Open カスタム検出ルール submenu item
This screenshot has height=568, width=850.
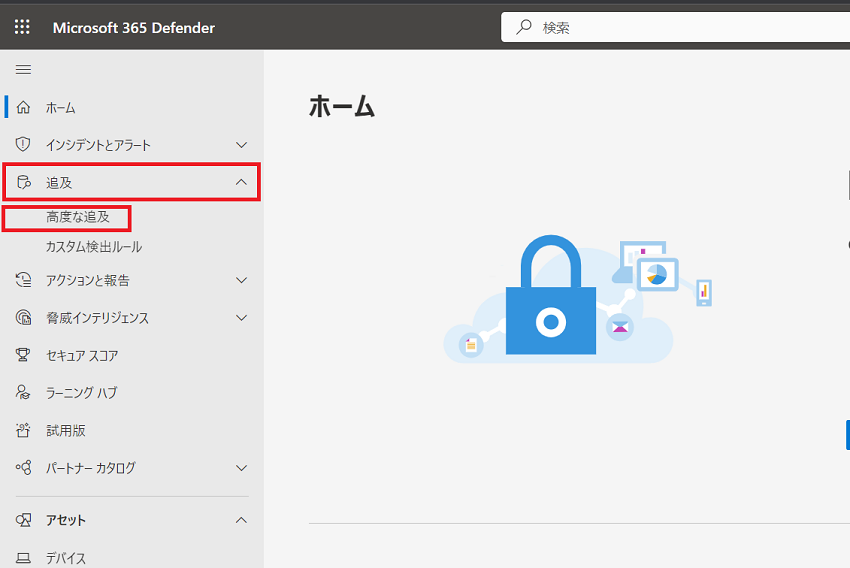tap(94, 247)
